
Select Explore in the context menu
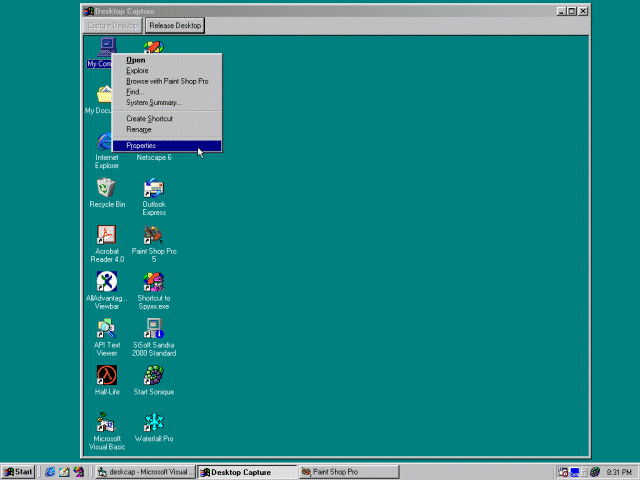pos(137,71)
